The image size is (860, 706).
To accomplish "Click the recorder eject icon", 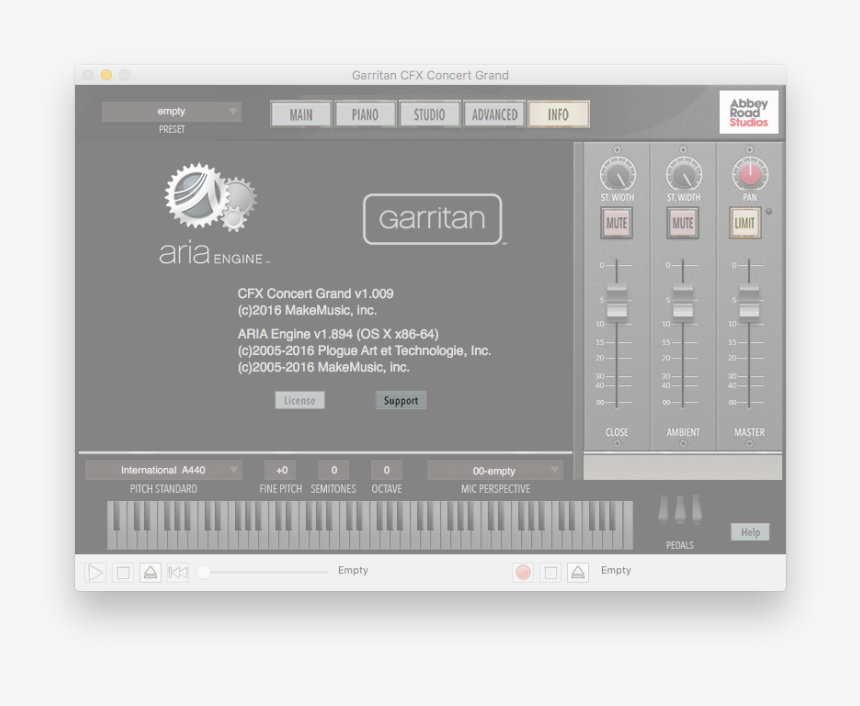I will 578,573.
